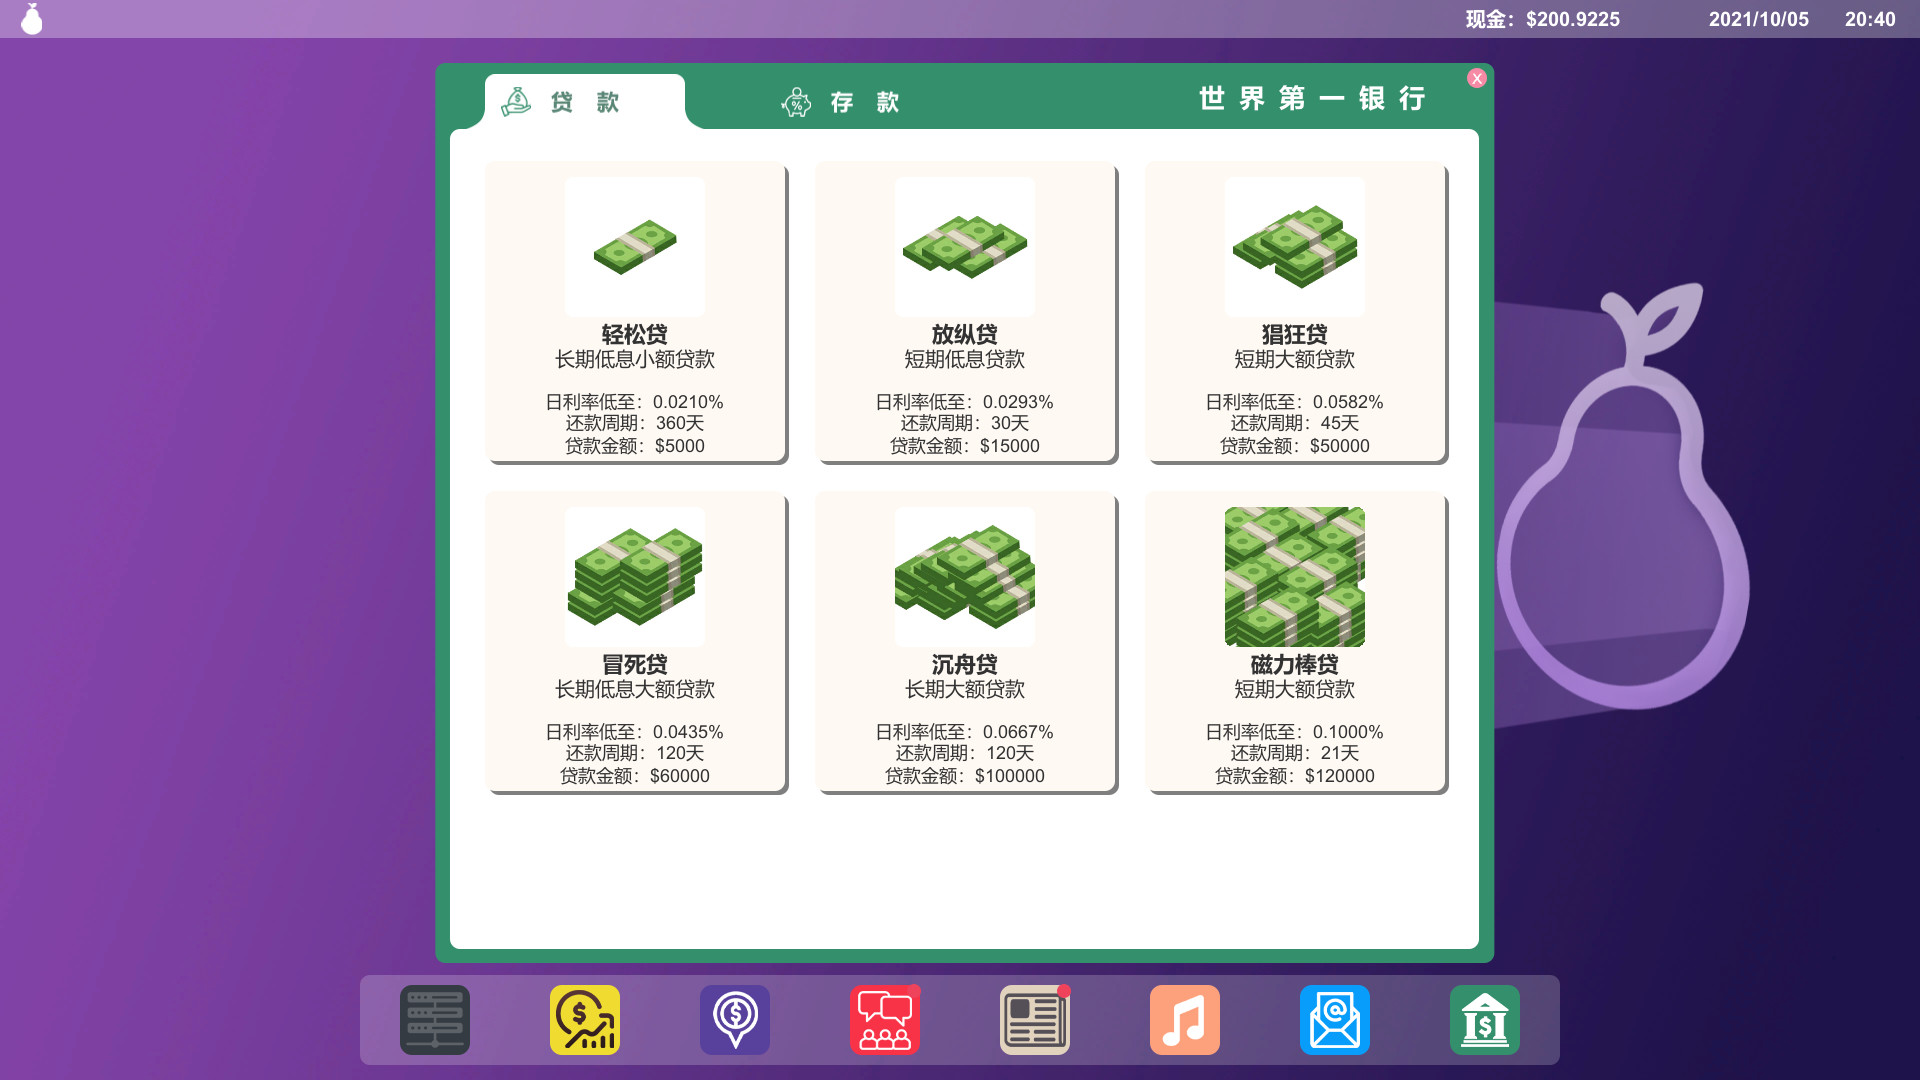Close the 世界第一银行 window

coord(1477,78)
